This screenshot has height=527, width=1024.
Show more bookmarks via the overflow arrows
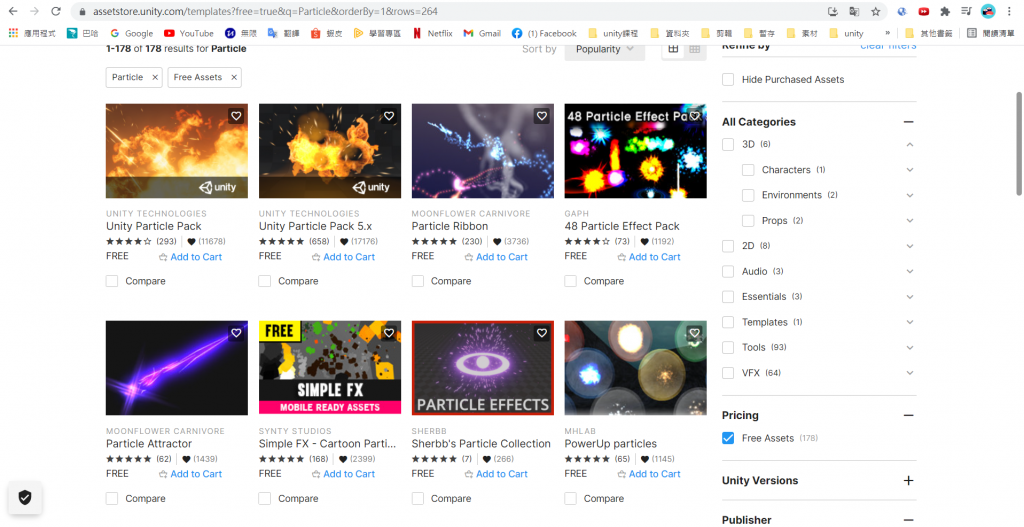coord(888,33)
